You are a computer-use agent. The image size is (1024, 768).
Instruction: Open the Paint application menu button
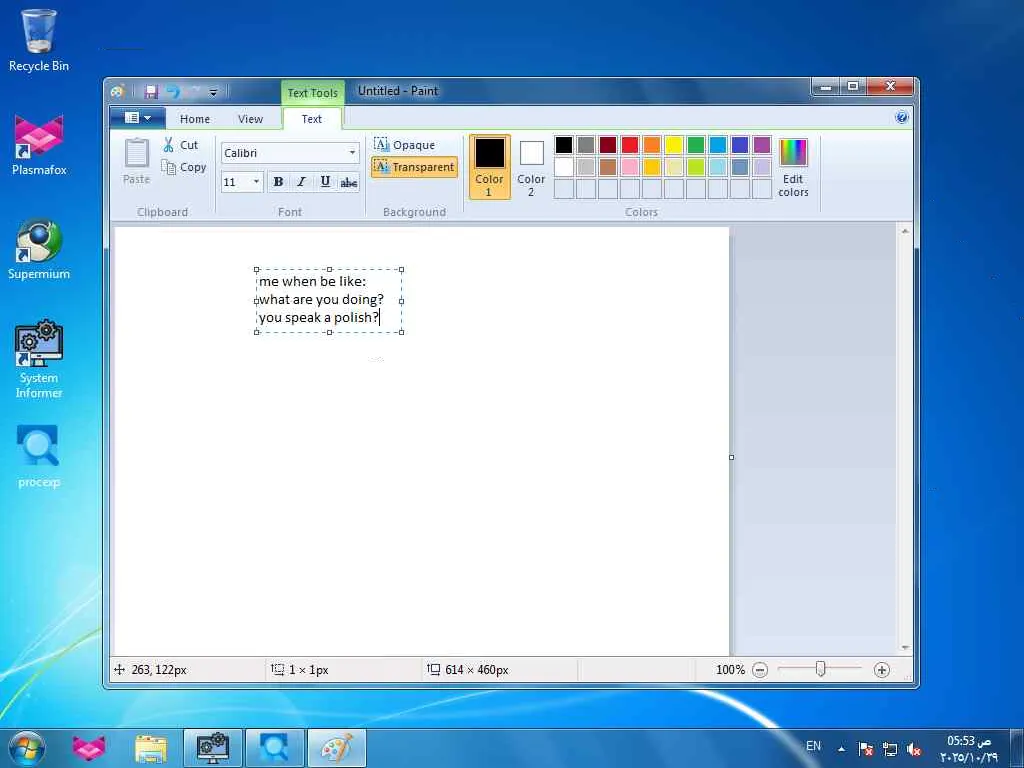pyautogui.click(x=137, y=118)
